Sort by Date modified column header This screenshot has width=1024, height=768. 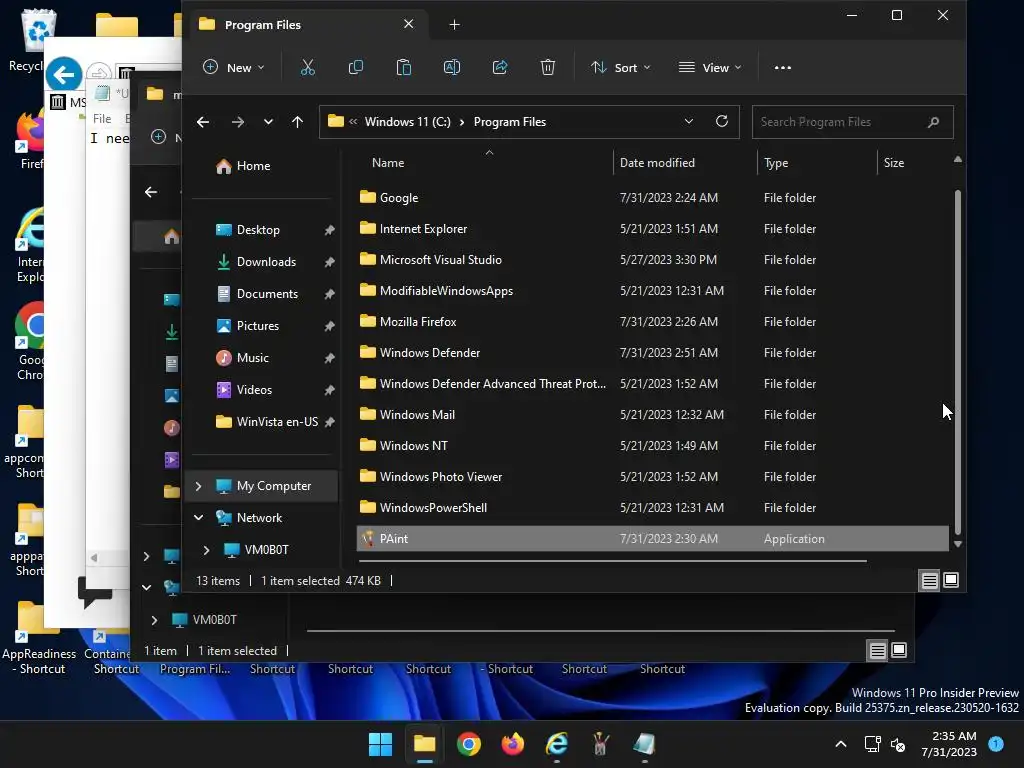[684, 163]
